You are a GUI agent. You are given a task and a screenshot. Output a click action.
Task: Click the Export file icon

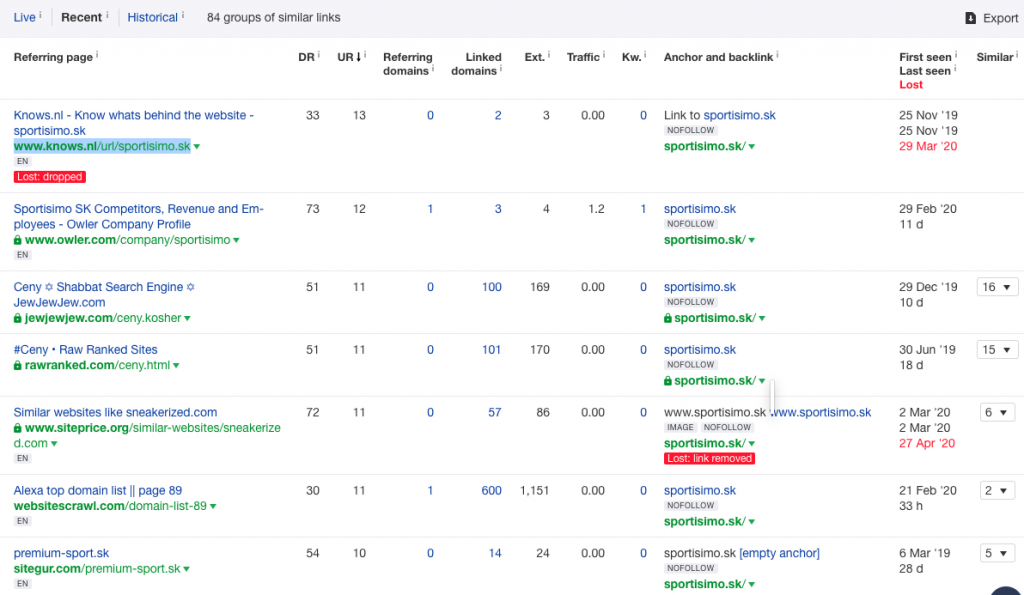coord(970,18)
